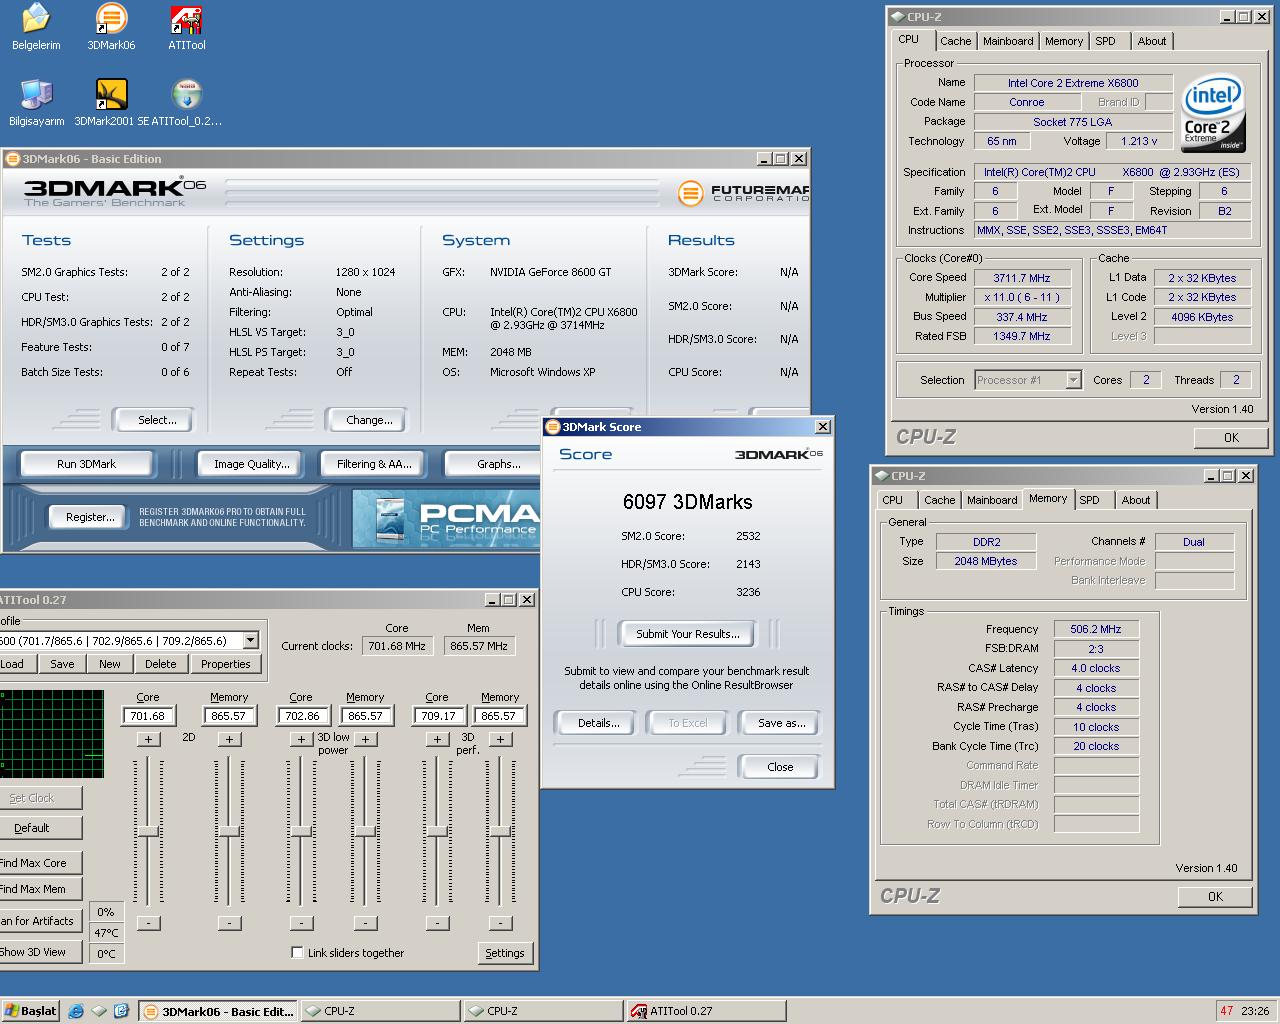Open the Bilgisayarım desktop icon

coord(36,102)
